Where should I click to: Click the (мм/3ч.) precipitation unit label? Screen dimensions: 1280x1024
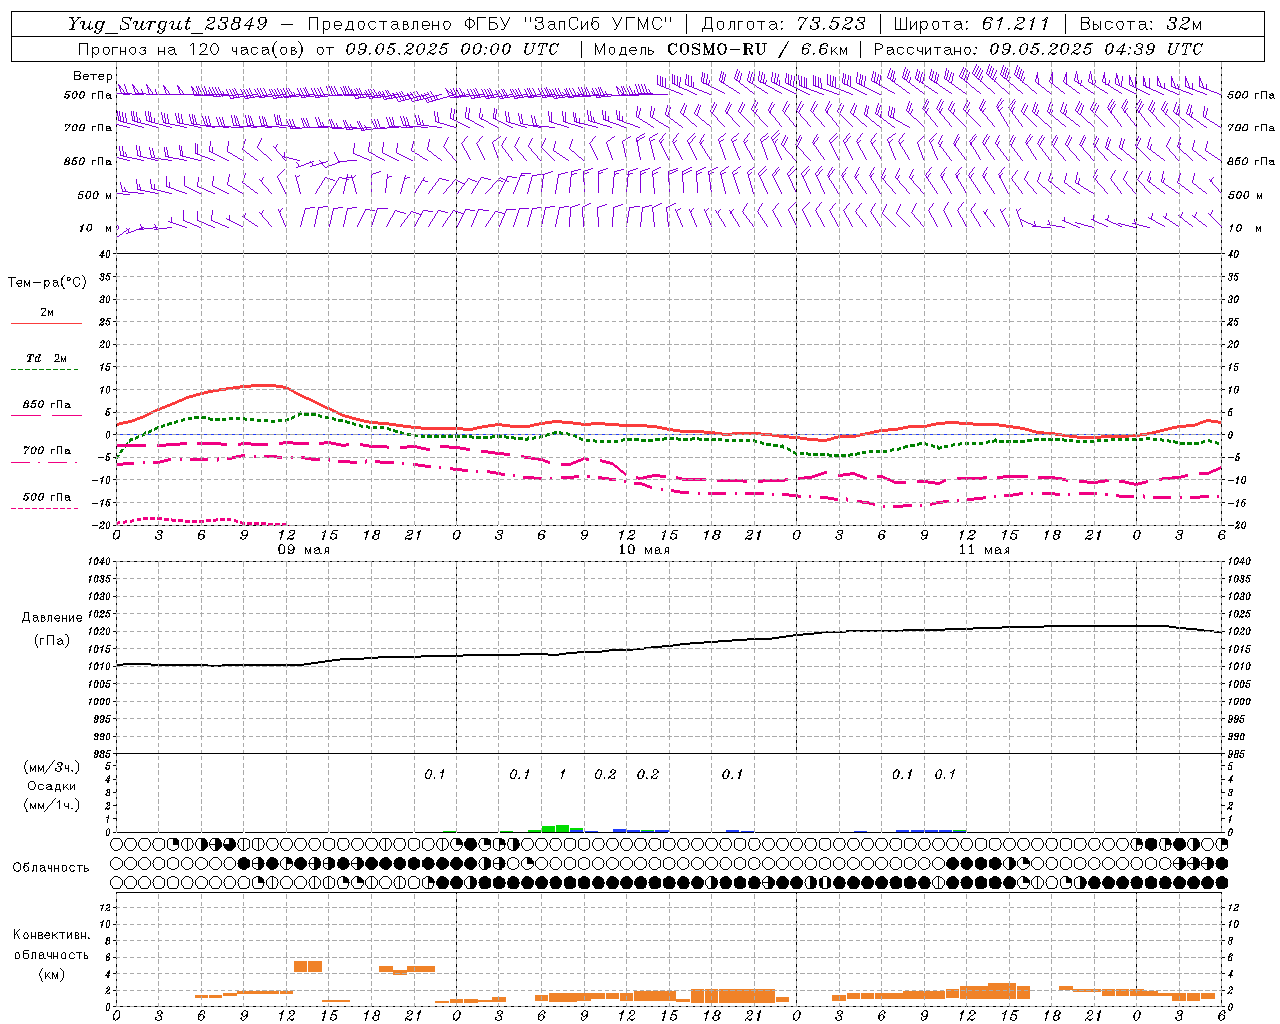[x=51, y=768]
